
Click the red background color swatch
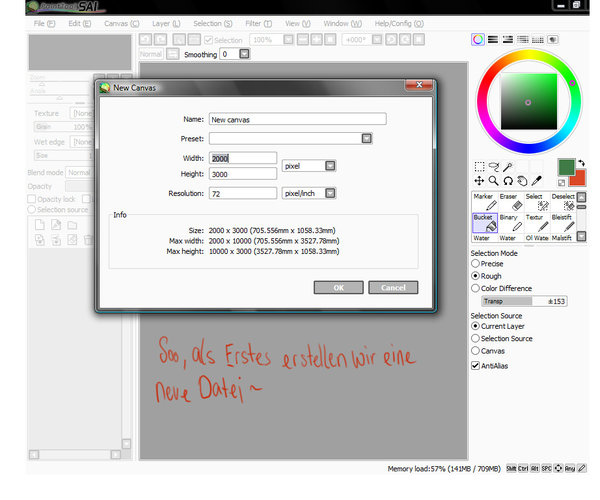tap(579, 179)
